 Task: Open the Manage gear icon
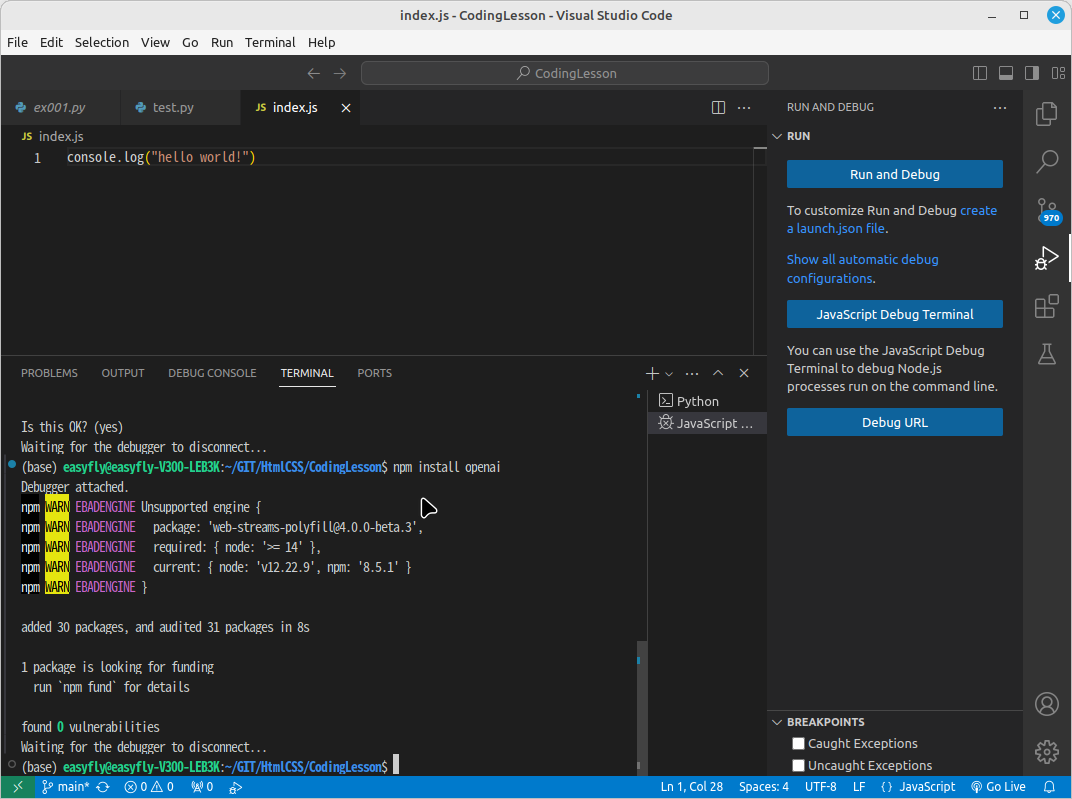click(x=1046, y=752)
